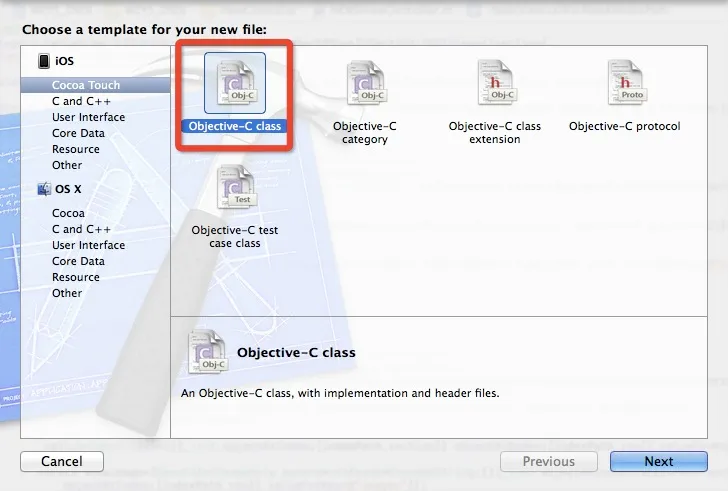Select the Objective-C category template icon
The image size is (728, 491).
(365, 83)
